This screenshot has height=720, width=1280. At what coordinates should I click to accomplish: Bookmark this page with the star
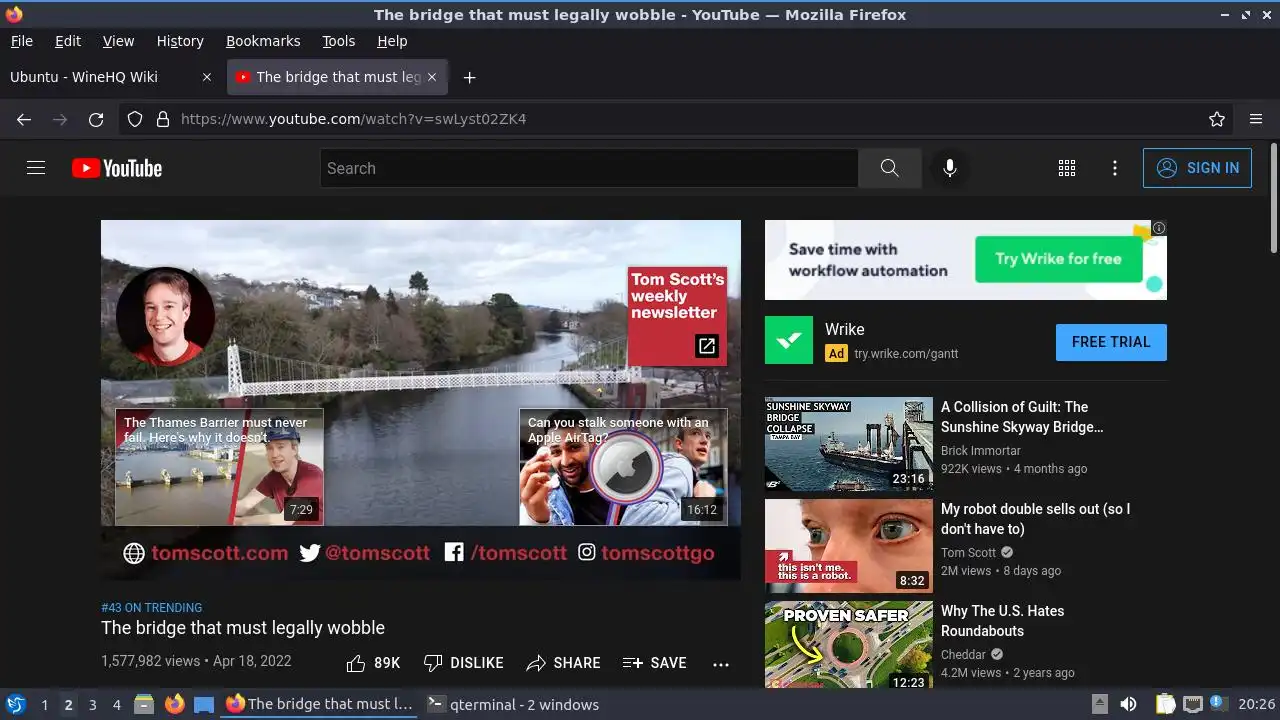1217,119
